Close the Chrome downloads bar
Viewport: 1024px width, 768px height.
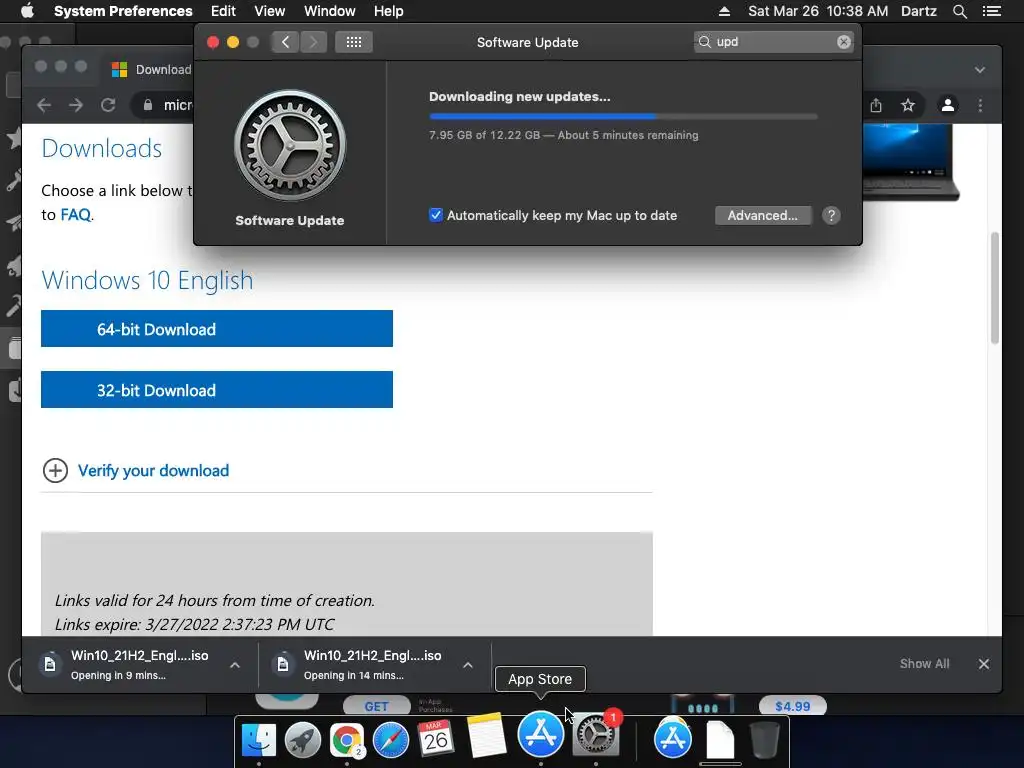click(984, 664)
